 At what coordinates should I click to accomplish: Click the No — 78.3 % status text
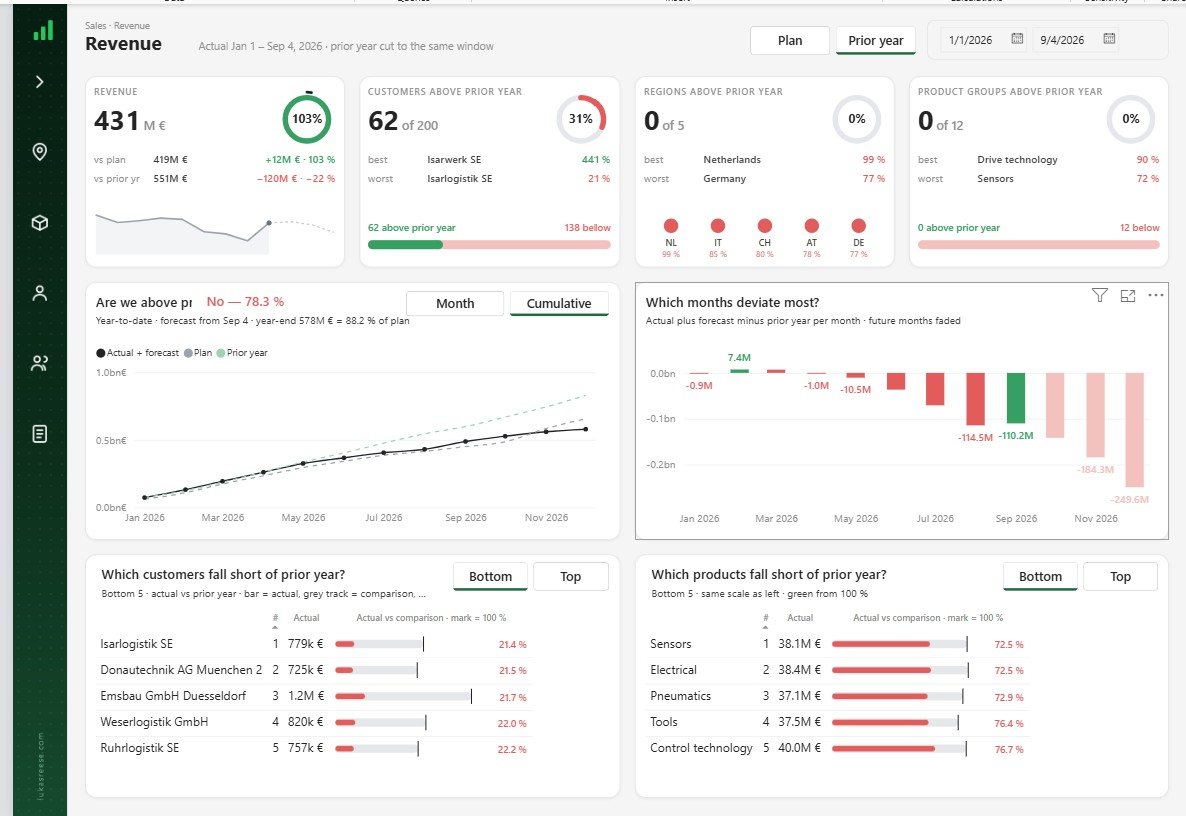click(x=245, y=302)
